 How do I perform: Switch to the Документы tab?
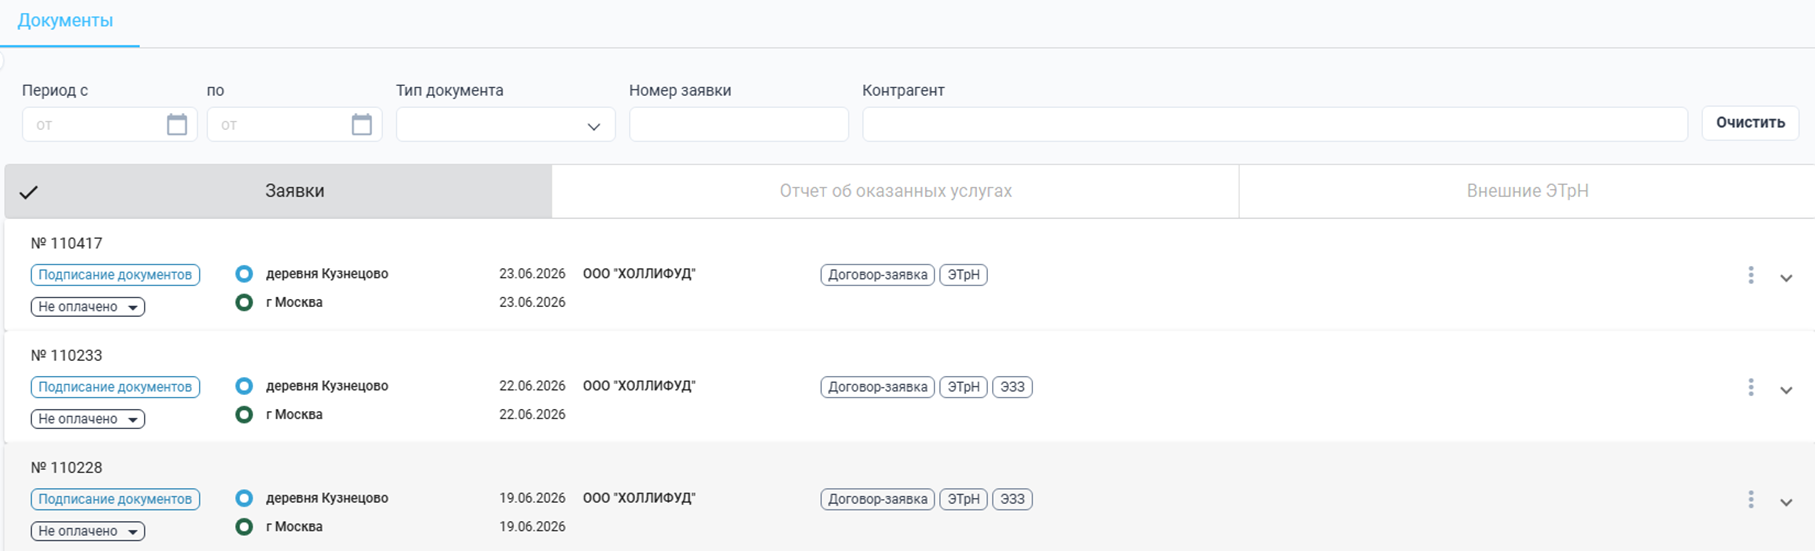[x=66, y=21]
